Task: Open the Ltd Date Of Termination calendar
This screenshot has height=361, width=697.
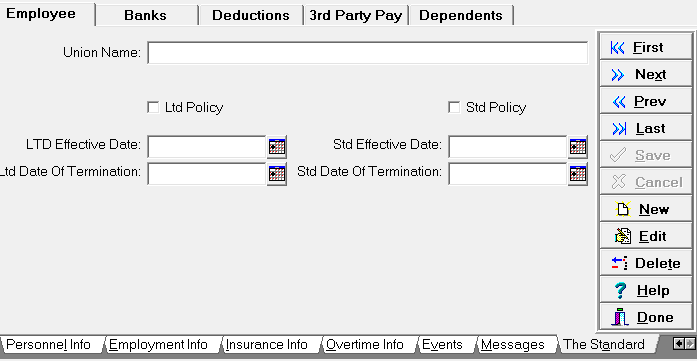Action: [x=277, y=174]
